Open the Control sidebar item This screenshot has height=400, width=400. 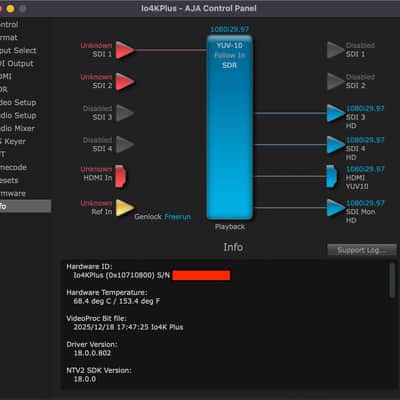(x=9, y=25)
